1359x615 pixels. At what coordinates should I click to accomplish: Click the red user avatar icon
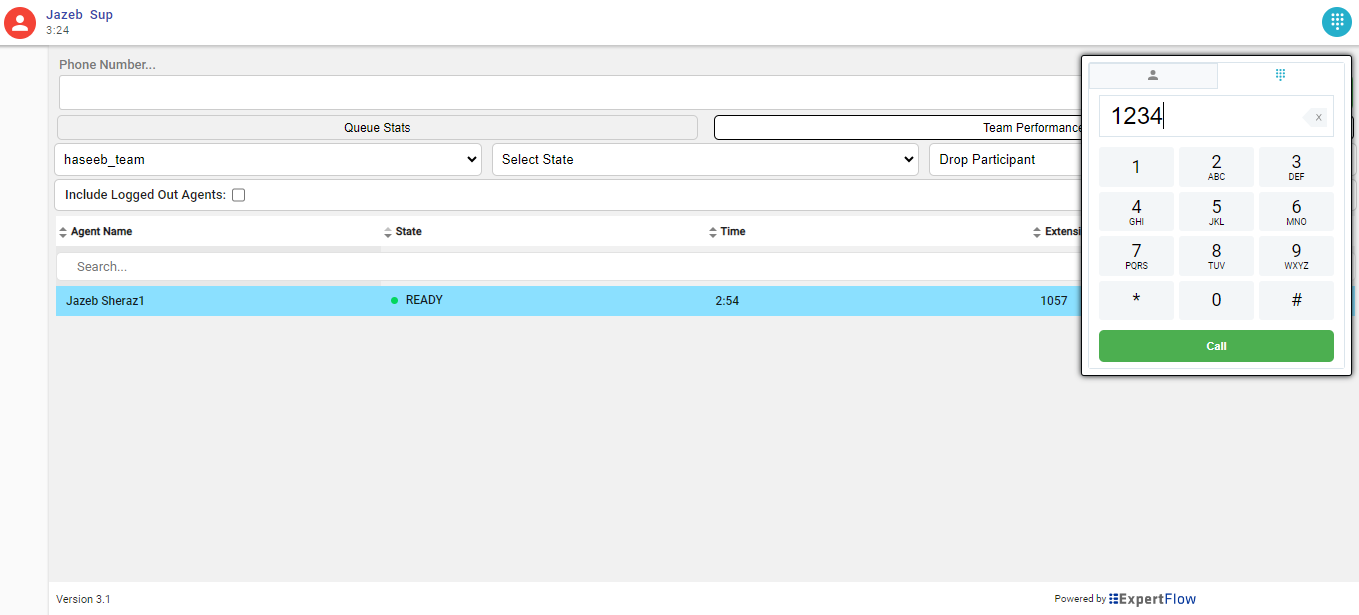(20, 22)
